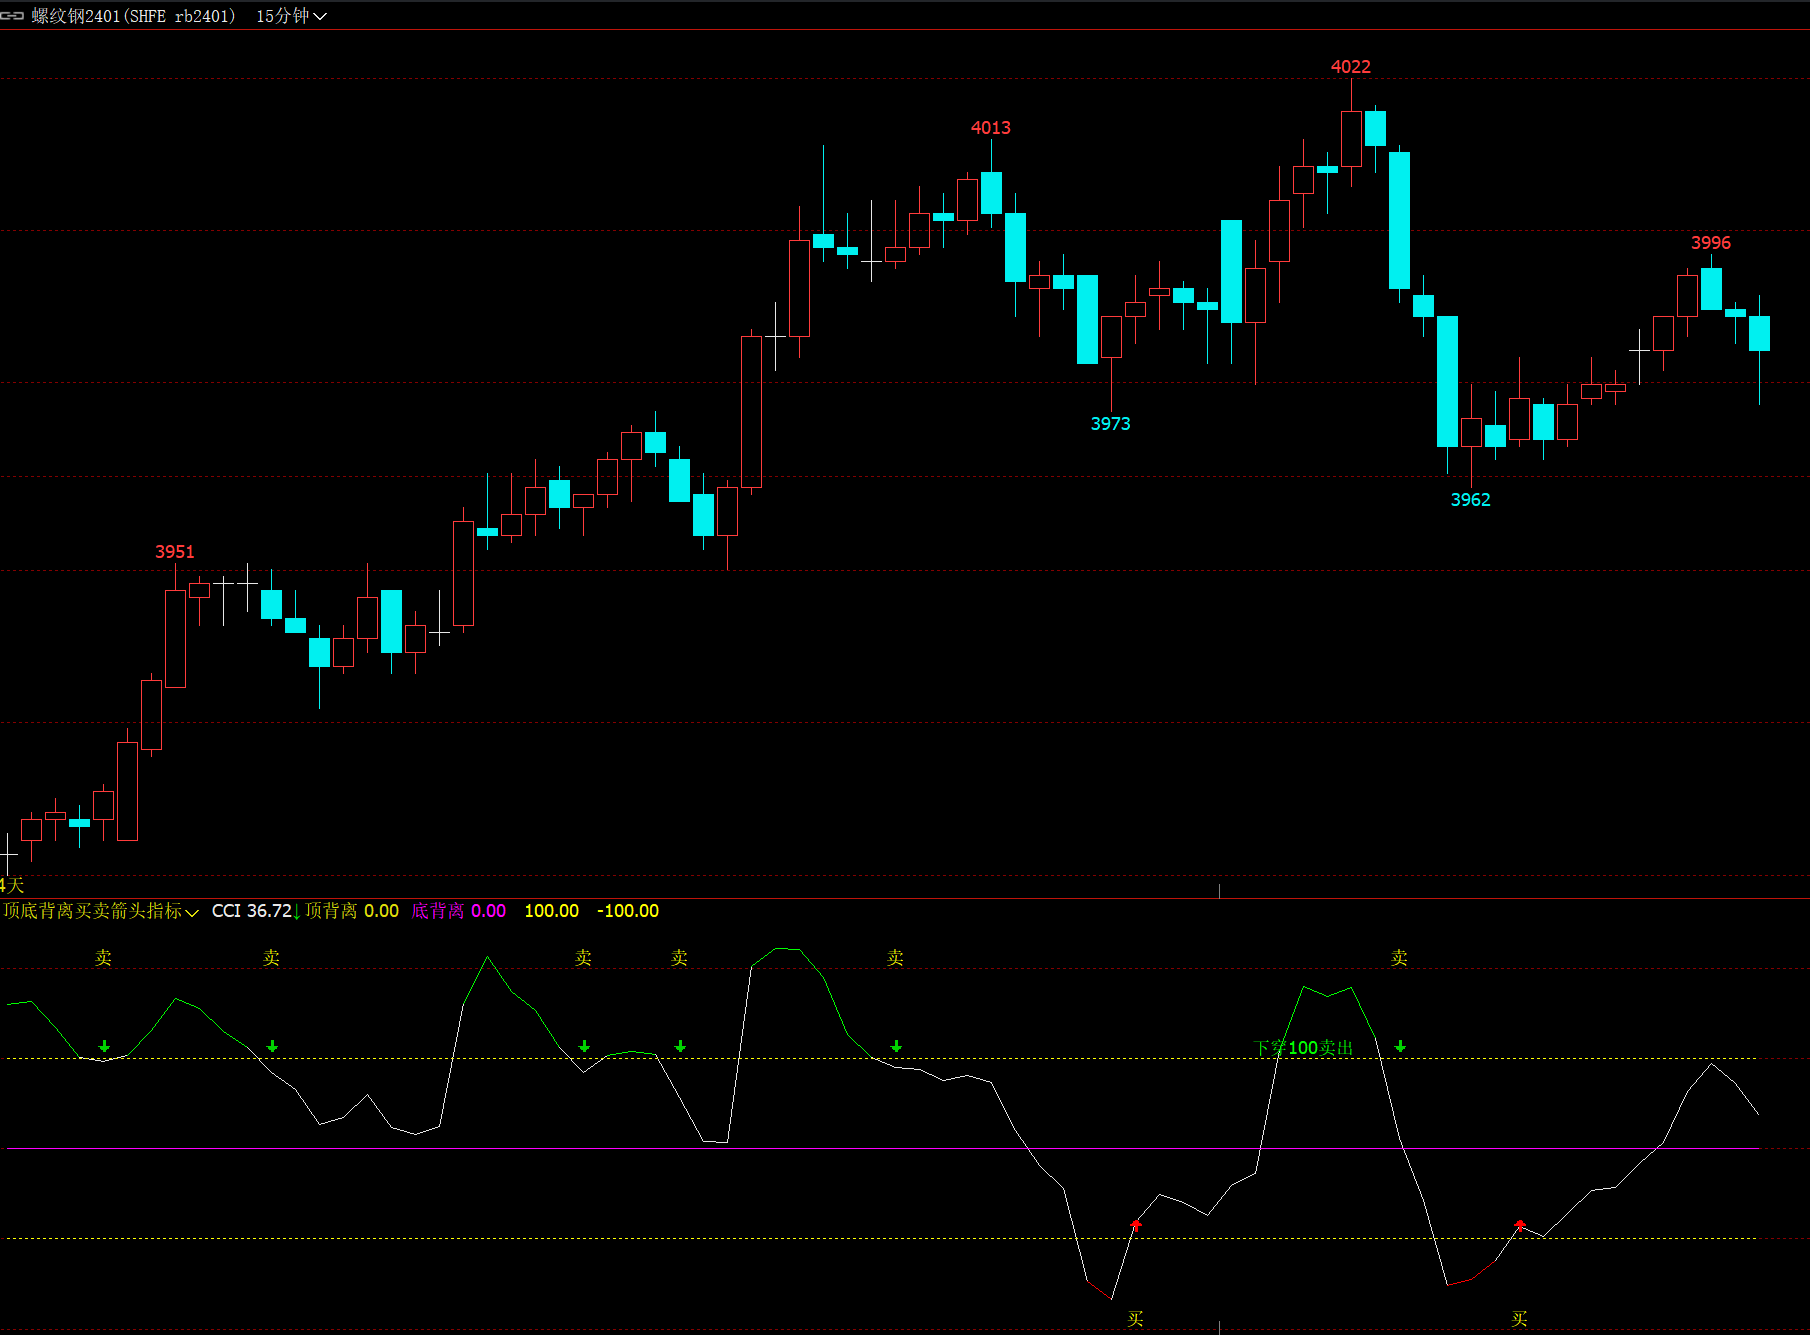Screen dimensions: 1810x1335
Task: Select the candlestick directly under the 4022 label
Action: click(x=1351, y=134)
